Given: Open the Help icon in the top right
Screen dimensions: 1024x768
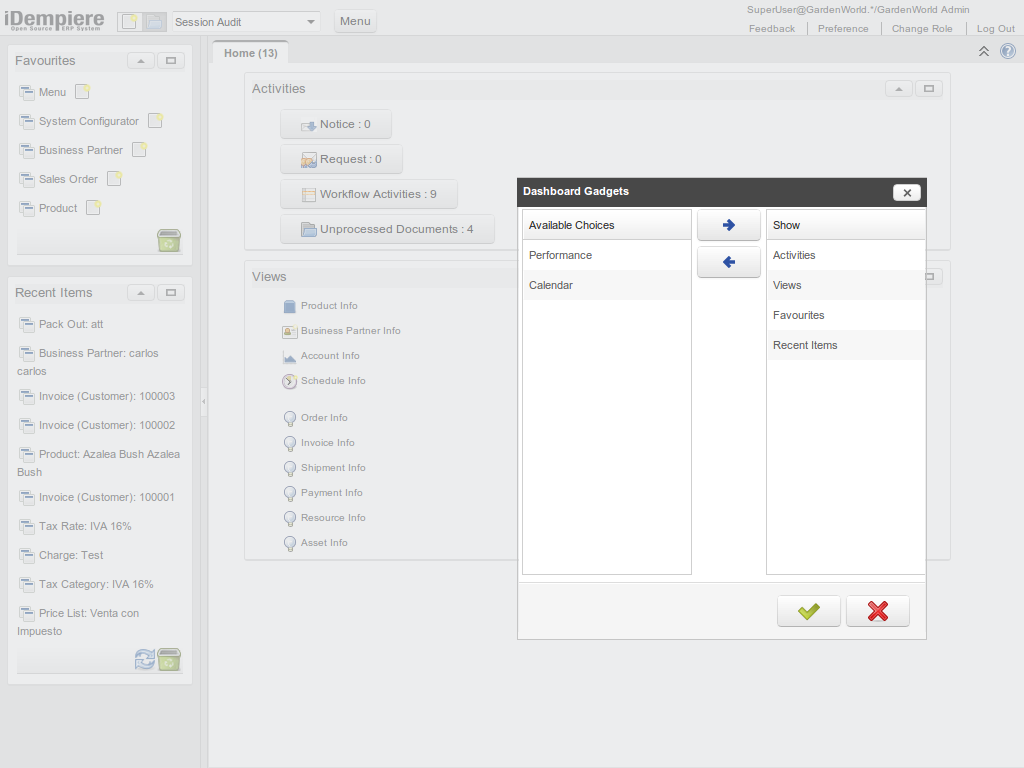Looking at the screenshot, I should coord(1007,51).
